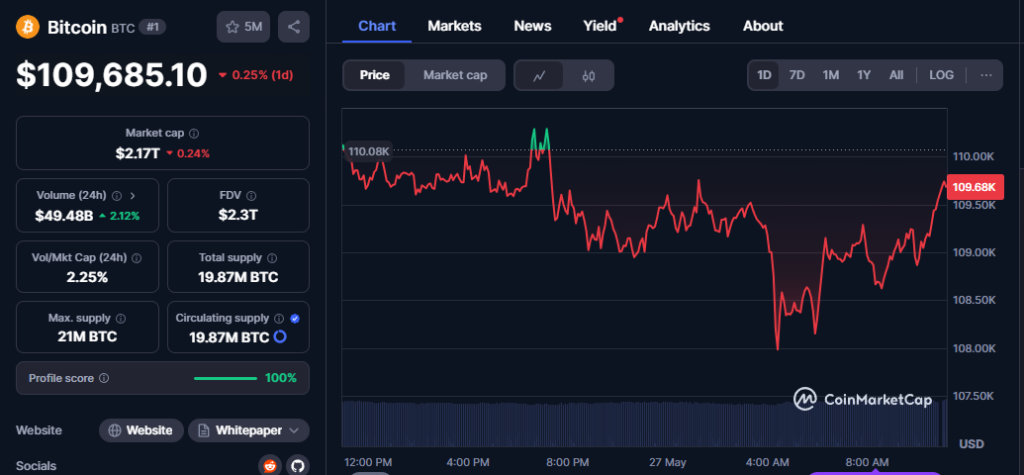Click the Profile score progress bar
The height and width of the screenshot is (475, 1024).
point(225,378)
